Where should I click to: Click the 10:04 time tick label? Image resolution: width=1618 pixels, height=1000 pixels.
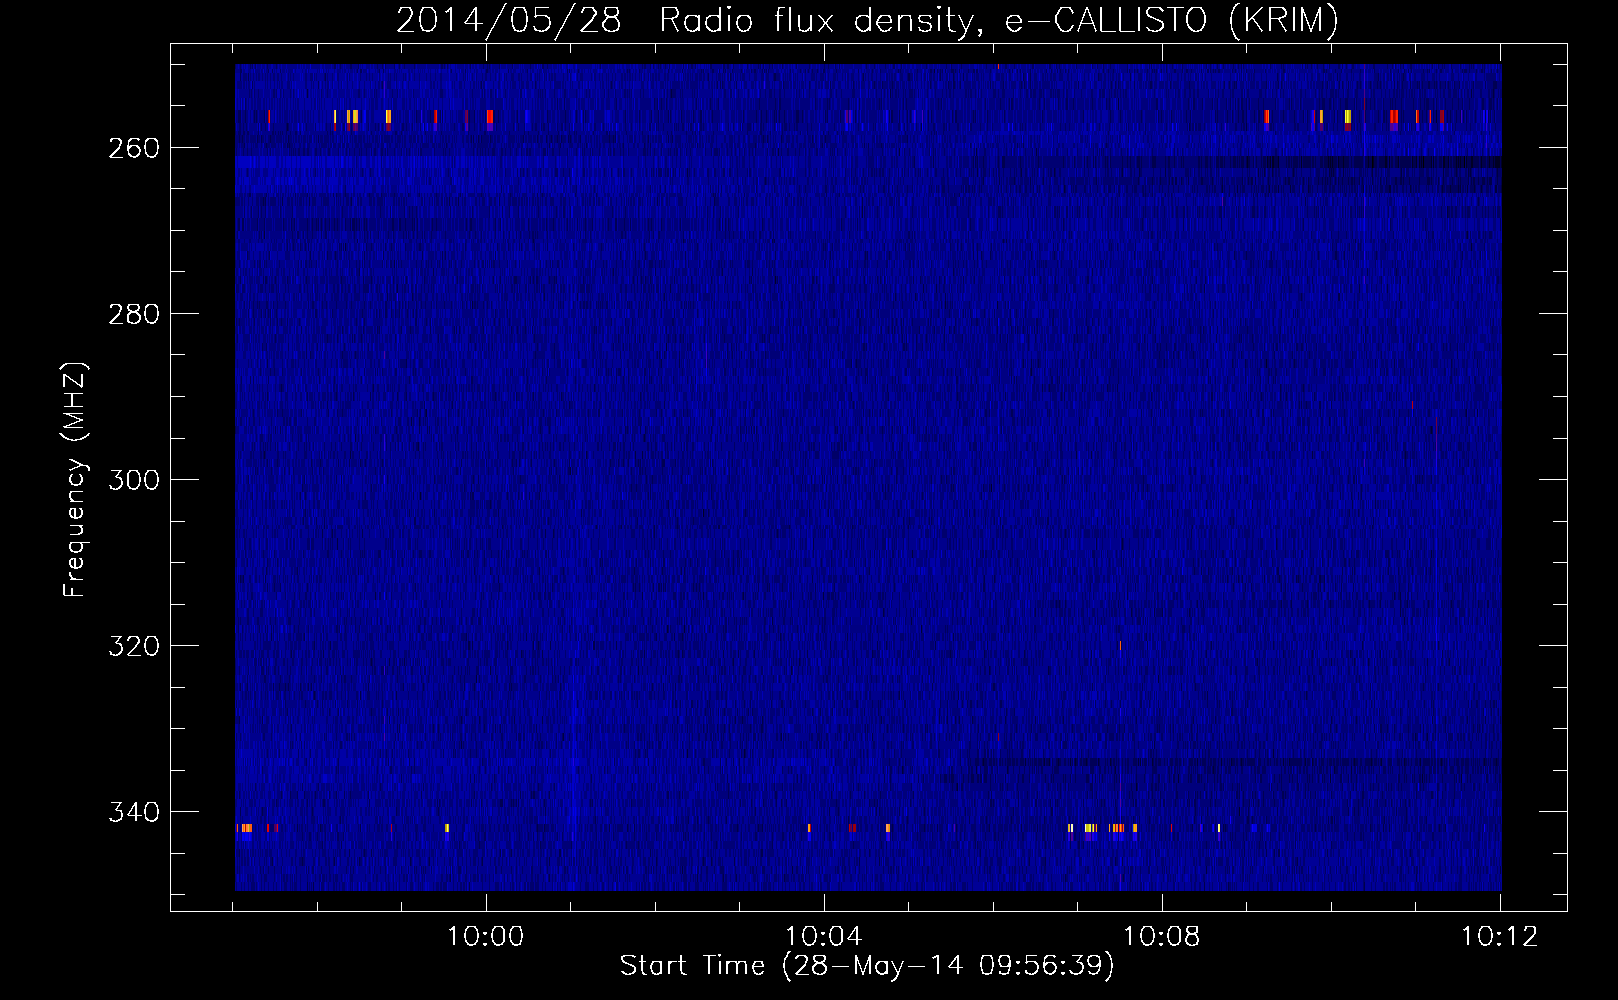pyautogui.click(x=824, y=937)
